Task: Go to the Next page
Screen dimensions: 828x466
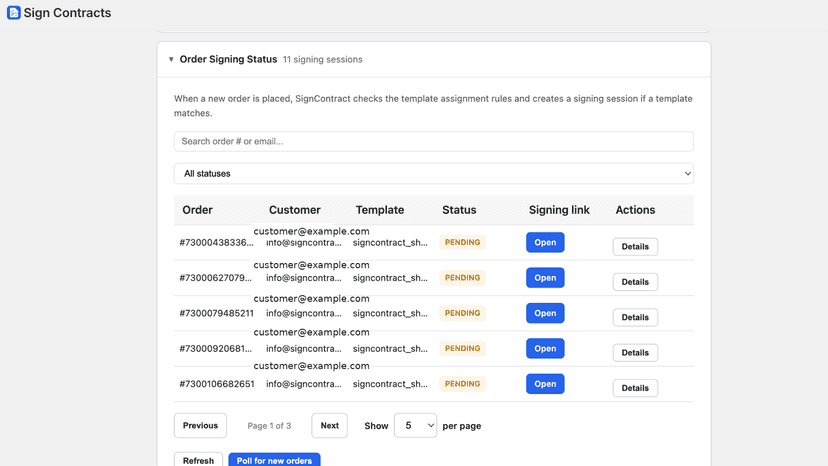Action: (330, 426)
